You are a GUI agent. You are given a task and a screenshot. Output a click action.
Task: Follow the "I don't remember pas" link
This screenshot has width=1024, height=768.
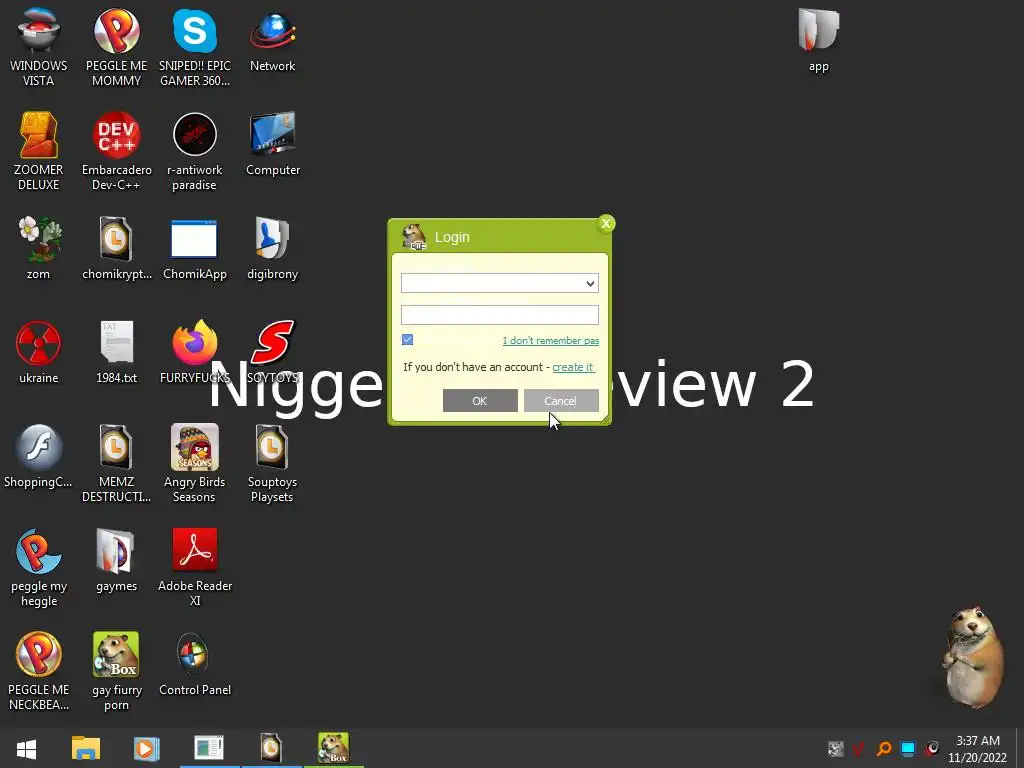(551, 340)
